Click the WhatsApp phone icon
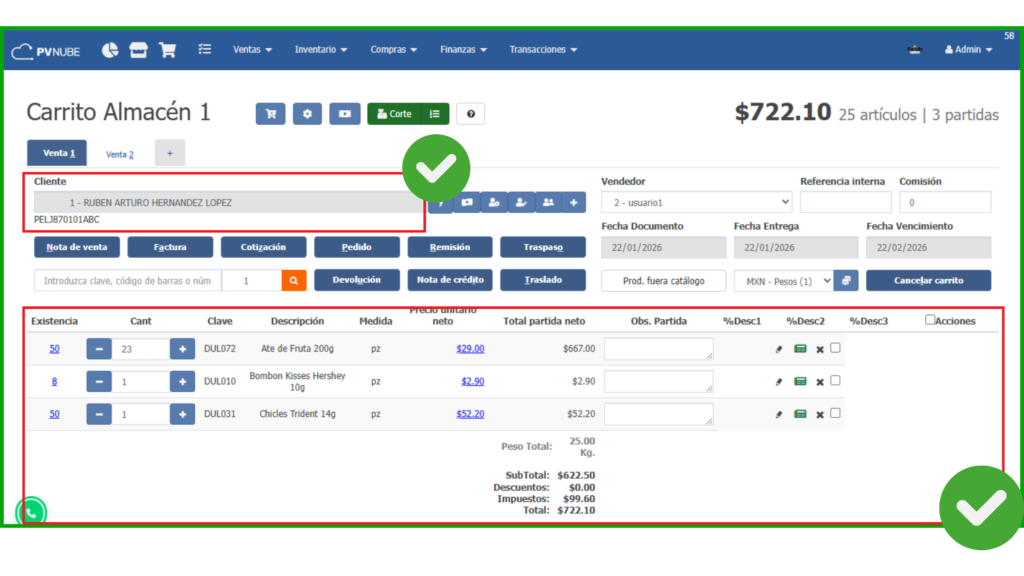The image size is (1024, 576). (31, 512)
